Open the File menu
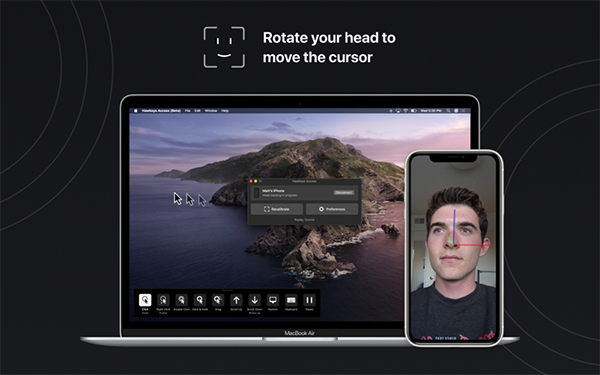 coord(188,111)
